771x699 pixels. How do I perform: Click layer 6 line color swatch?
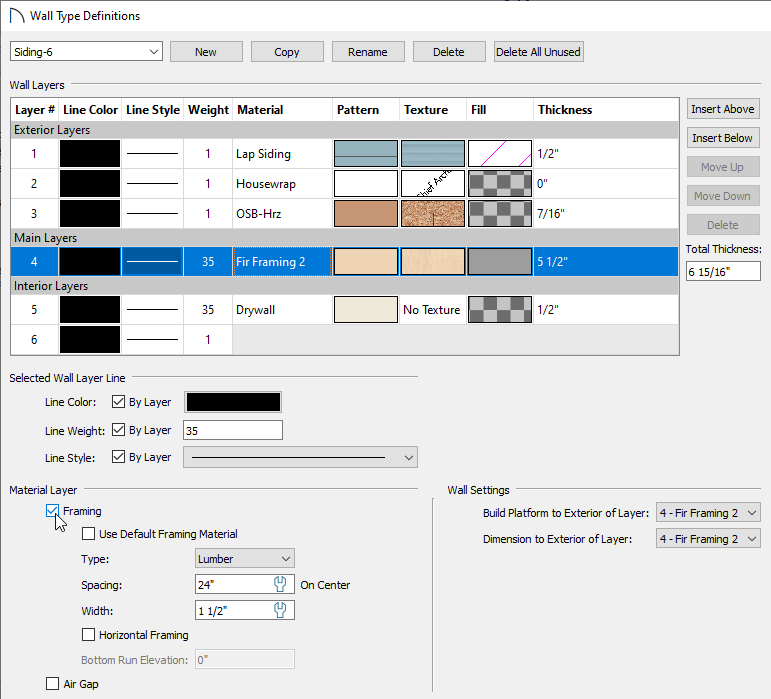[90, 339]
